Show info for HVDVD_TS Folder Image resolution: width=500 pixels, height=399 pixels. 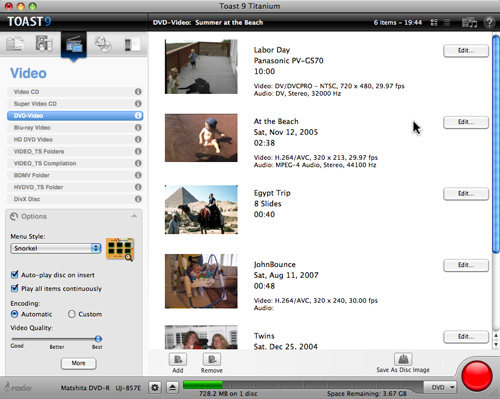click(x=138, y=187)
